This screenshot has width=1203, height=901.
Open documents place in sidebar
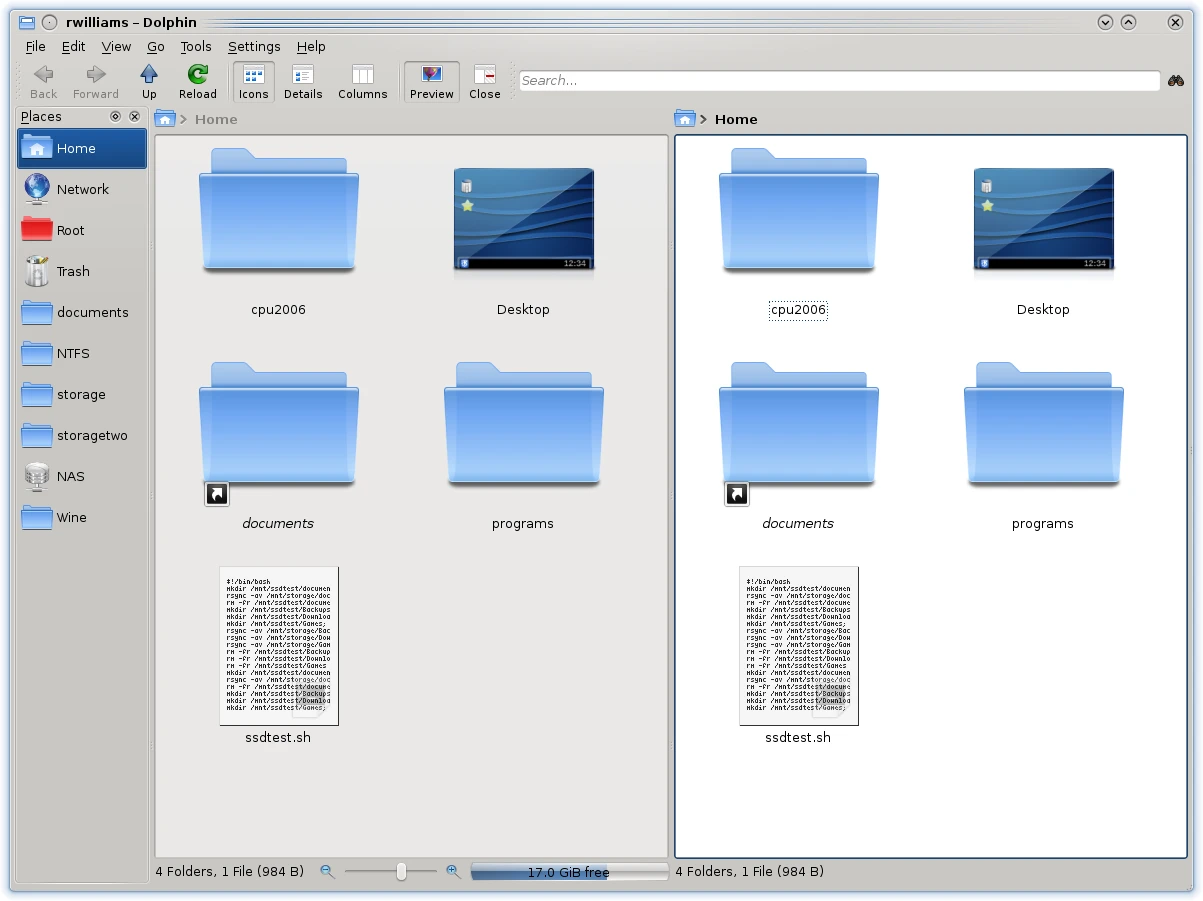tap(82, 312)
